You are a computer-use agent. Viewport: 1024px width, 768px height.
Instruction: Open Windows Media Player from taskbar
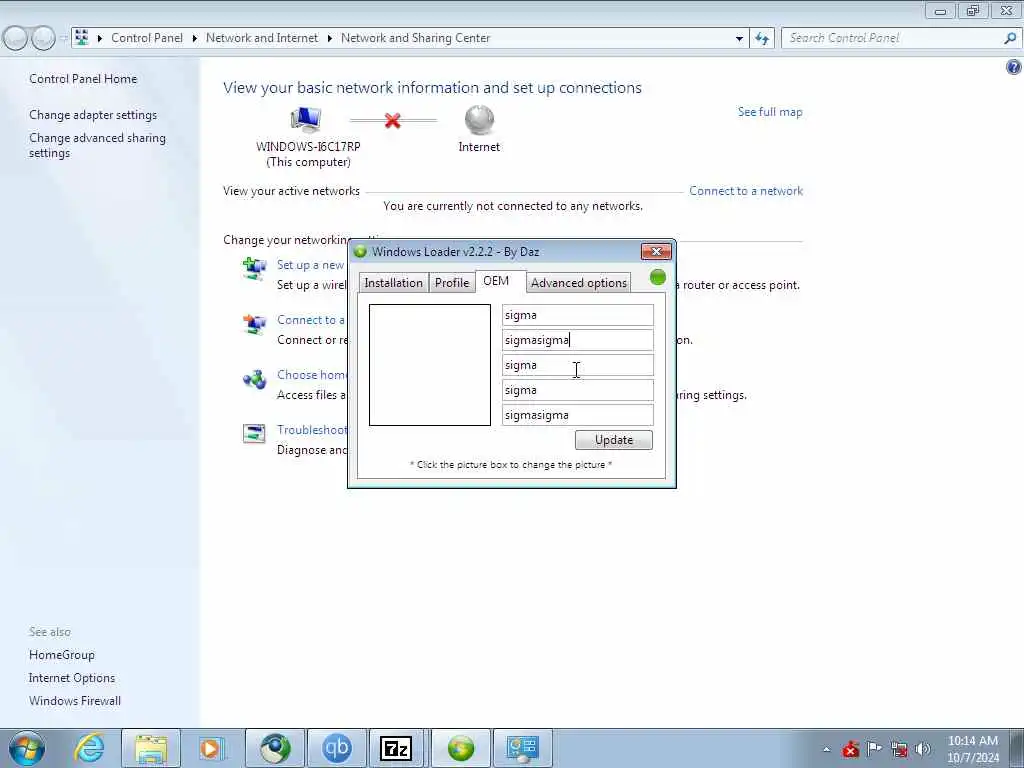pyautogui.click(x=212, y=748)
